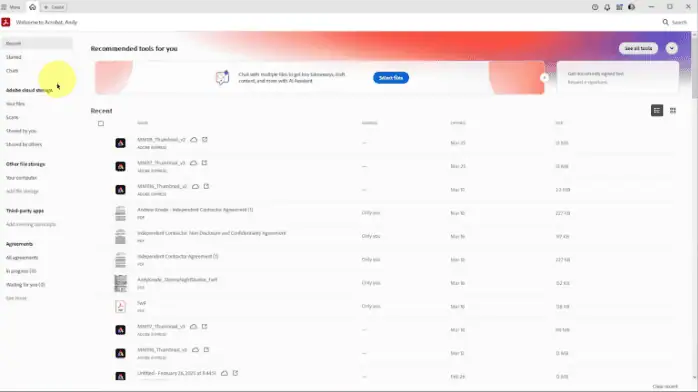Screen dimensions: 698x392
Task: Open the fw9 PDF file name
Action: 142,303
